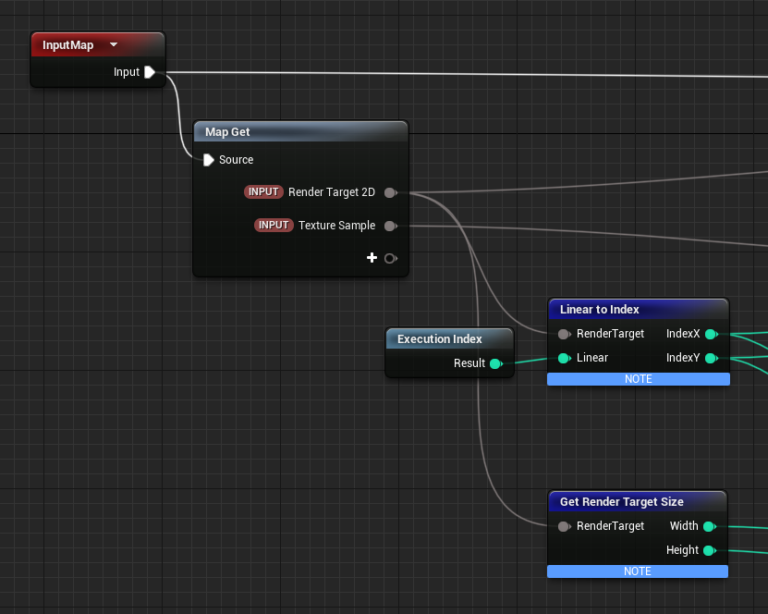The width and height of the screenshot is (768, 614).
Task: Select the InputMap node title
Action: 68,45
